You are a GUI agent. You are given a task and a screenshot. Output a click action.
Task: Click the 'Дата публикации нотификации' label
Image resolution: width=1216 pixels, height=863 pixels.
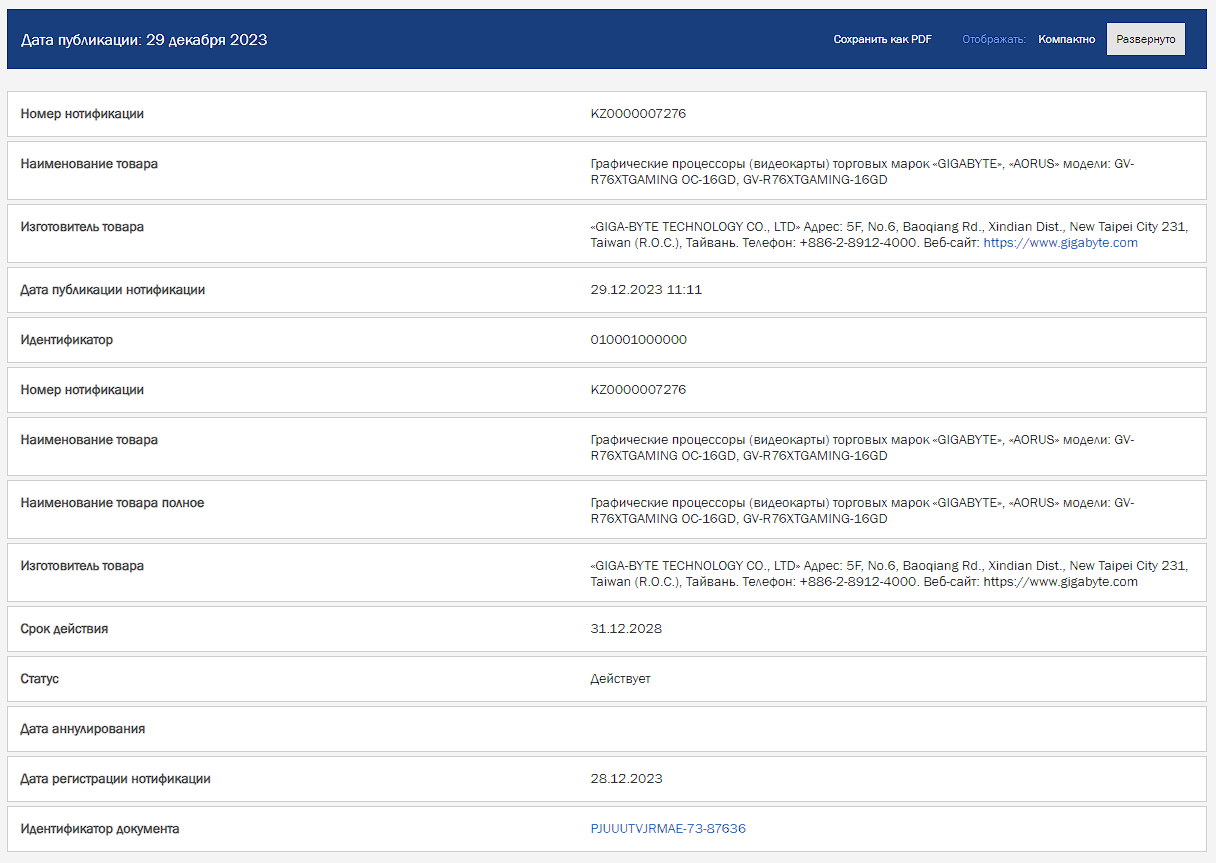pos(113,290)
